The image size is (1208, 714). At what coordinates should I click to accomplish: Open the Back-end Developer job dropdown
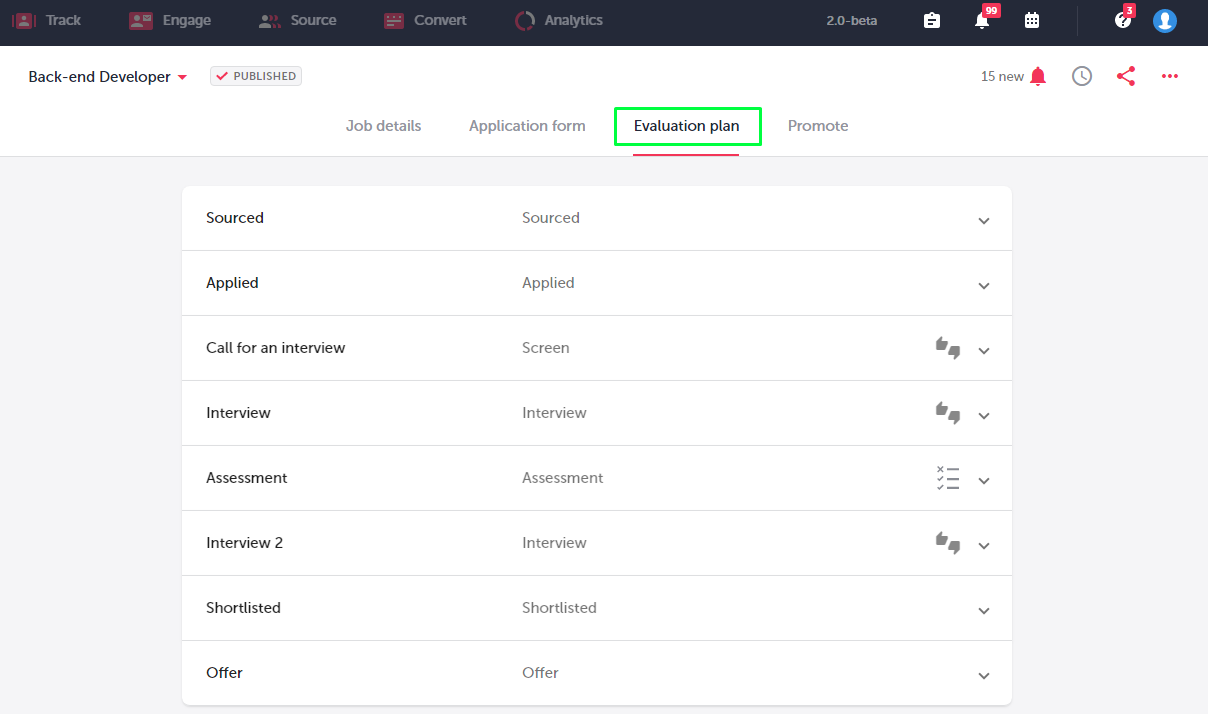tap(182, 76)
